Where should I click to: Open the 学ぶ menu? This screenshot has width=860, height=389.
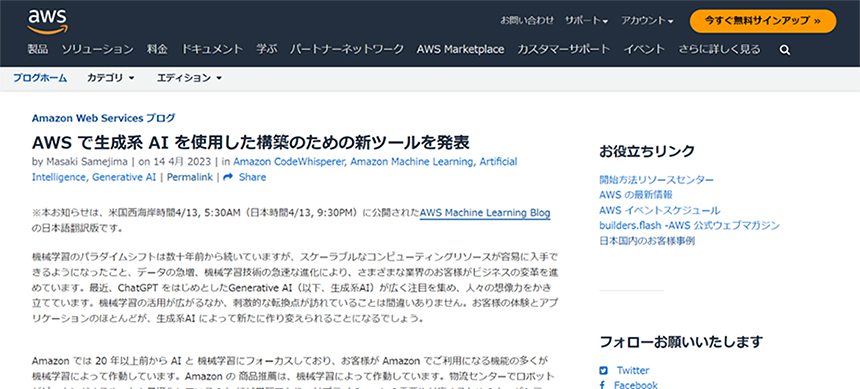(267, 49)
